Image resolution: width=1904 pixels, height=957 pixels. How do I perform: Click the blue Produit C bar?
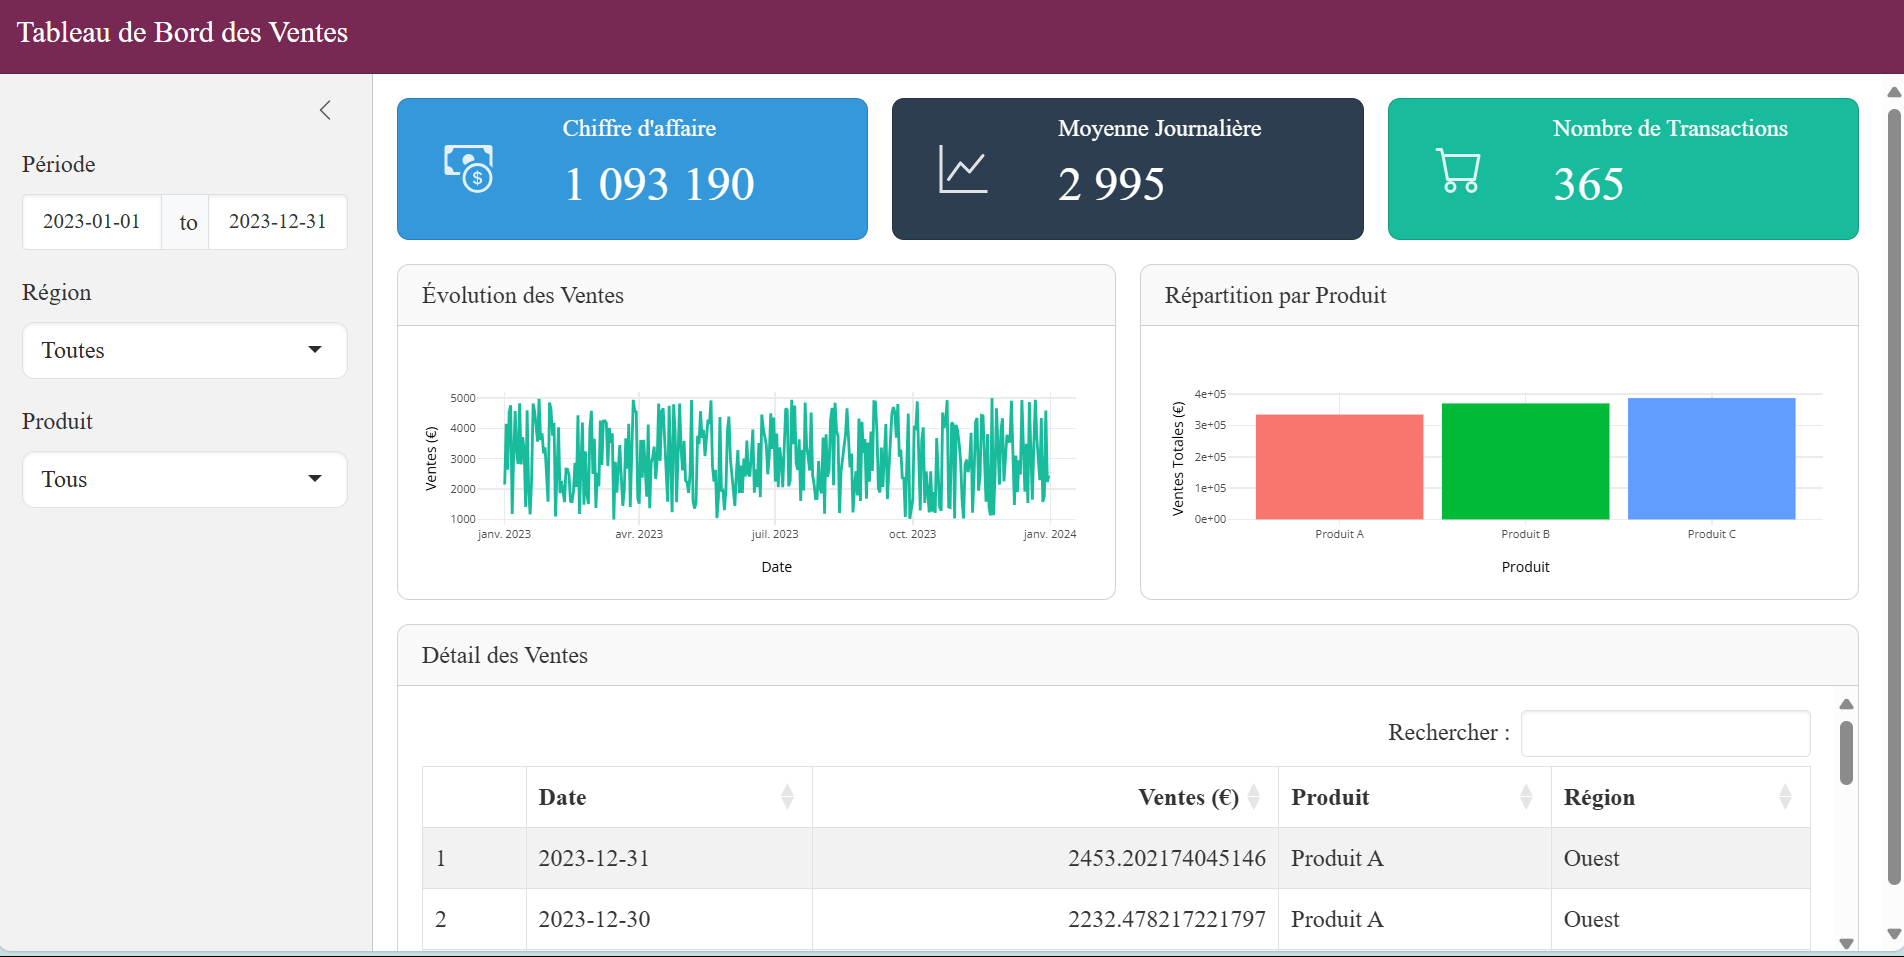tap(1711, 459)
